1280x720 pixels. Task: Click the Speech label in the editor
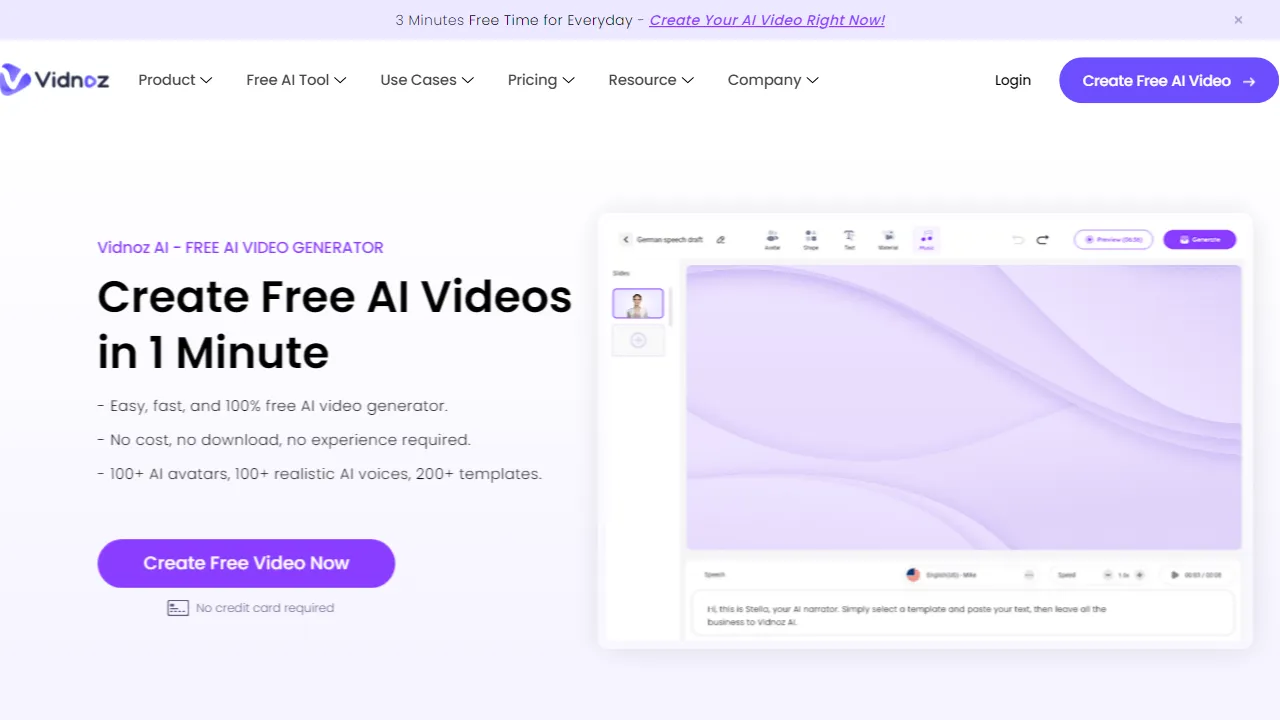714,575
